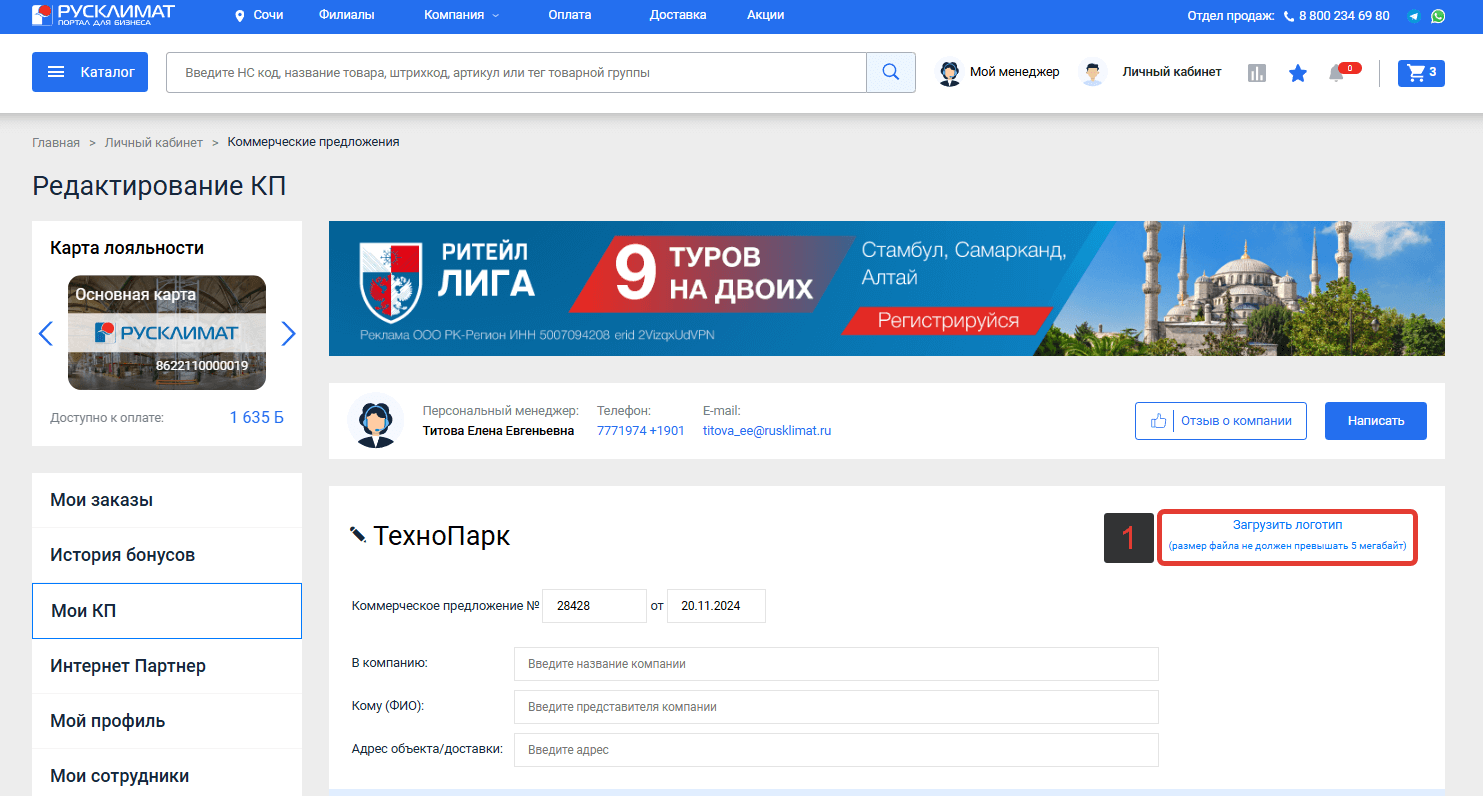Go to Главная breadcrumb

(x=56, y=142)
